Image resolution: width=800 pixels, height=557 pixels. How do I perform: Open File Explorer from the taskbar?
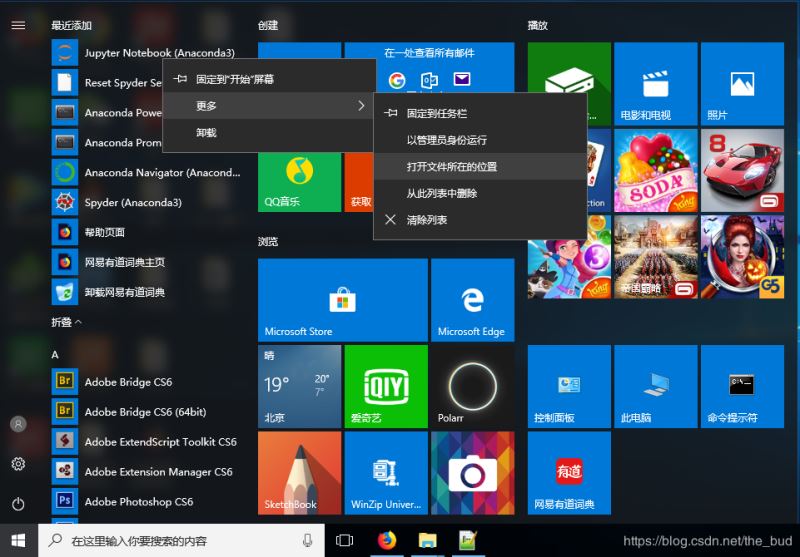(x=428, y=540)
